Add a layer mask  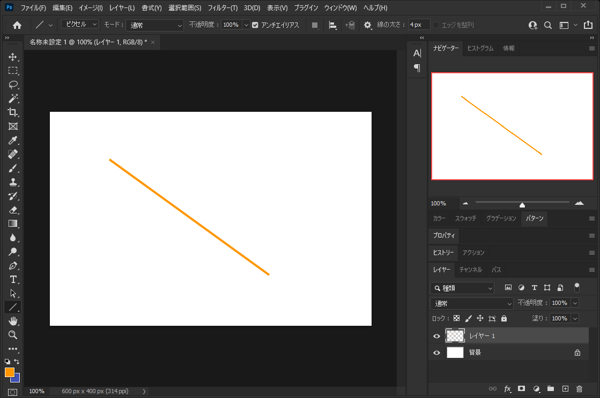[x=522, y=389]
